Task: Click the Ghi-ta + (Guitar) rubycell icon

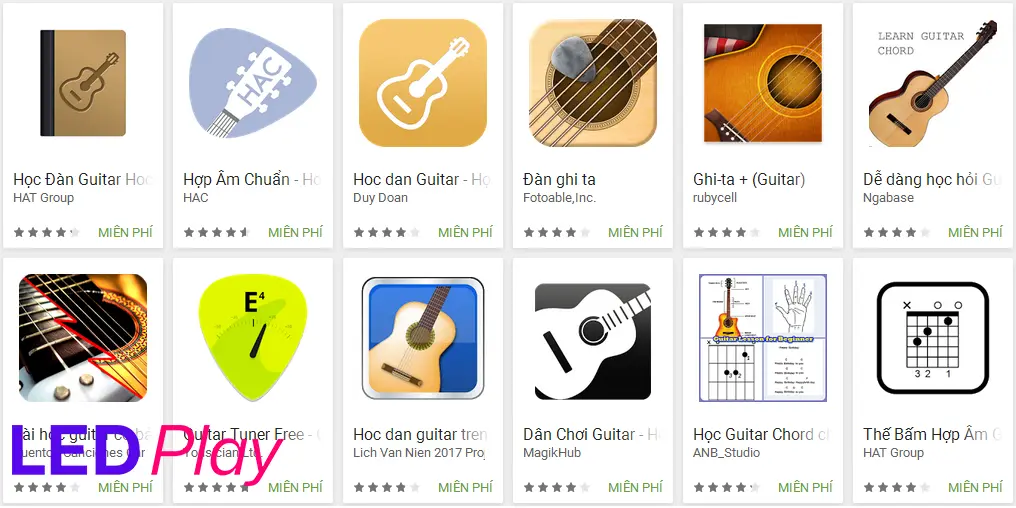Action: (x=763, y=83)
